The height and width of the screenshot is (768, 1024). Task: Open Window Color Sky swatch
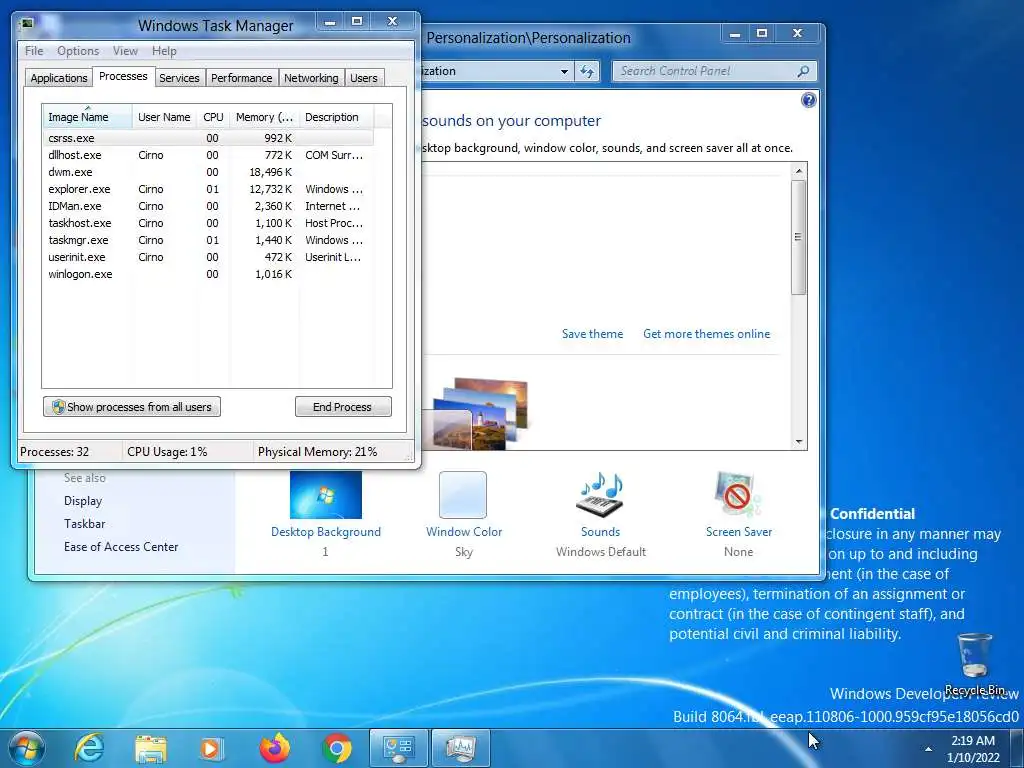click(463, 495)
